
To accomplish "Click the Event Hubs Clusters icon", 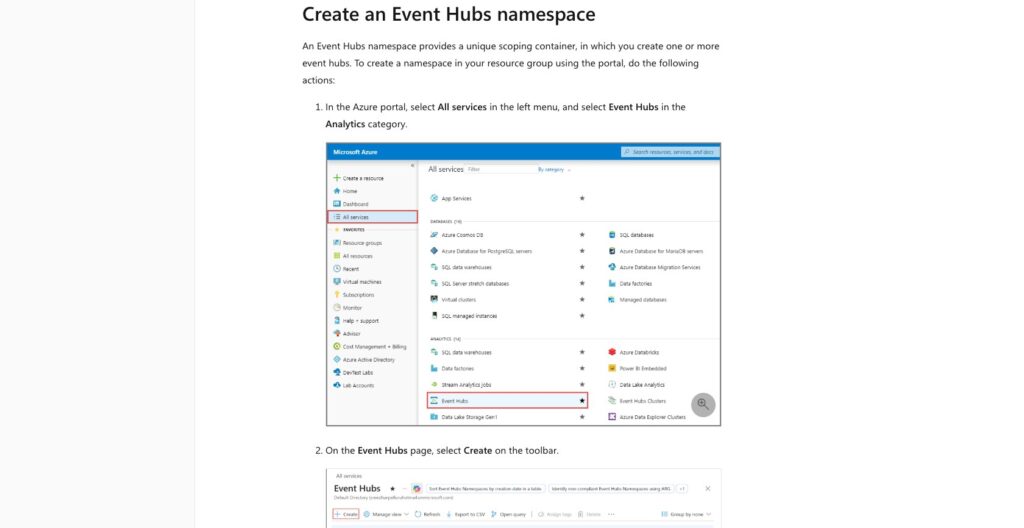I will point(612,401).
